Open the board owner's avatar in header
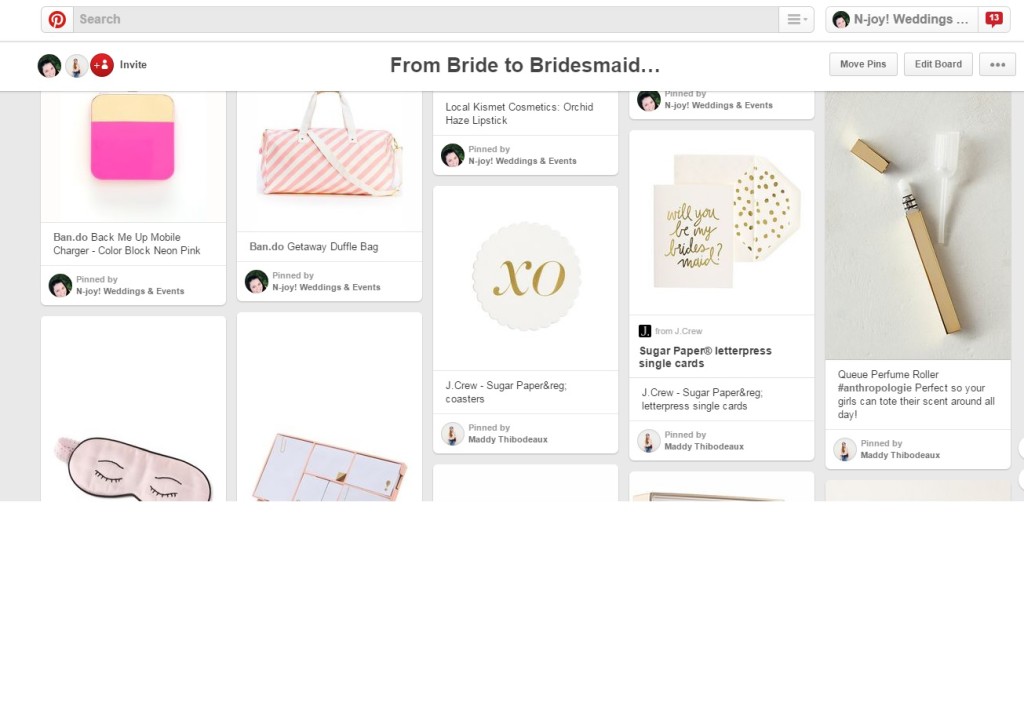The height and width of the screenshot is (706, 1024). click(x=49, y=65)
